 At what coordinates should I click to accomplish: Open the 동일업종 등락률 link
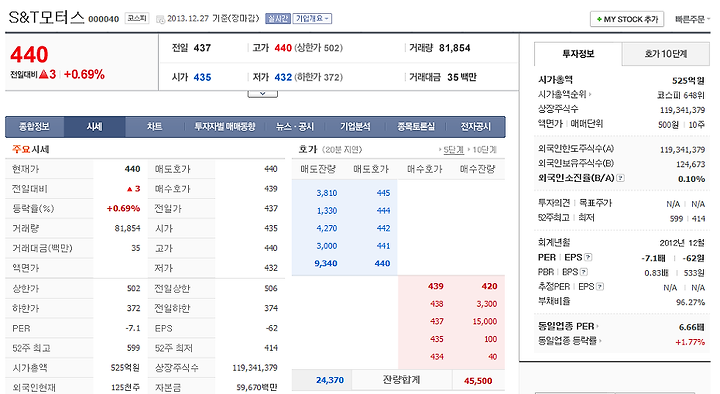click(x=569, y=341)
